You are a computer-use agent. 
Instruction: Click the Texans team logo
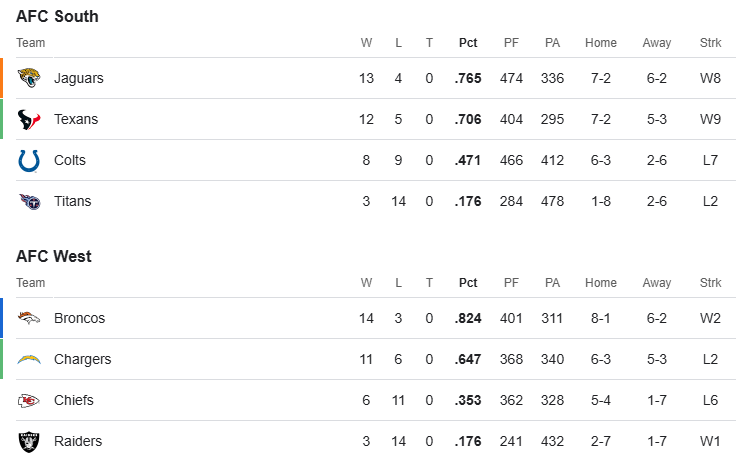click(30, 119)
